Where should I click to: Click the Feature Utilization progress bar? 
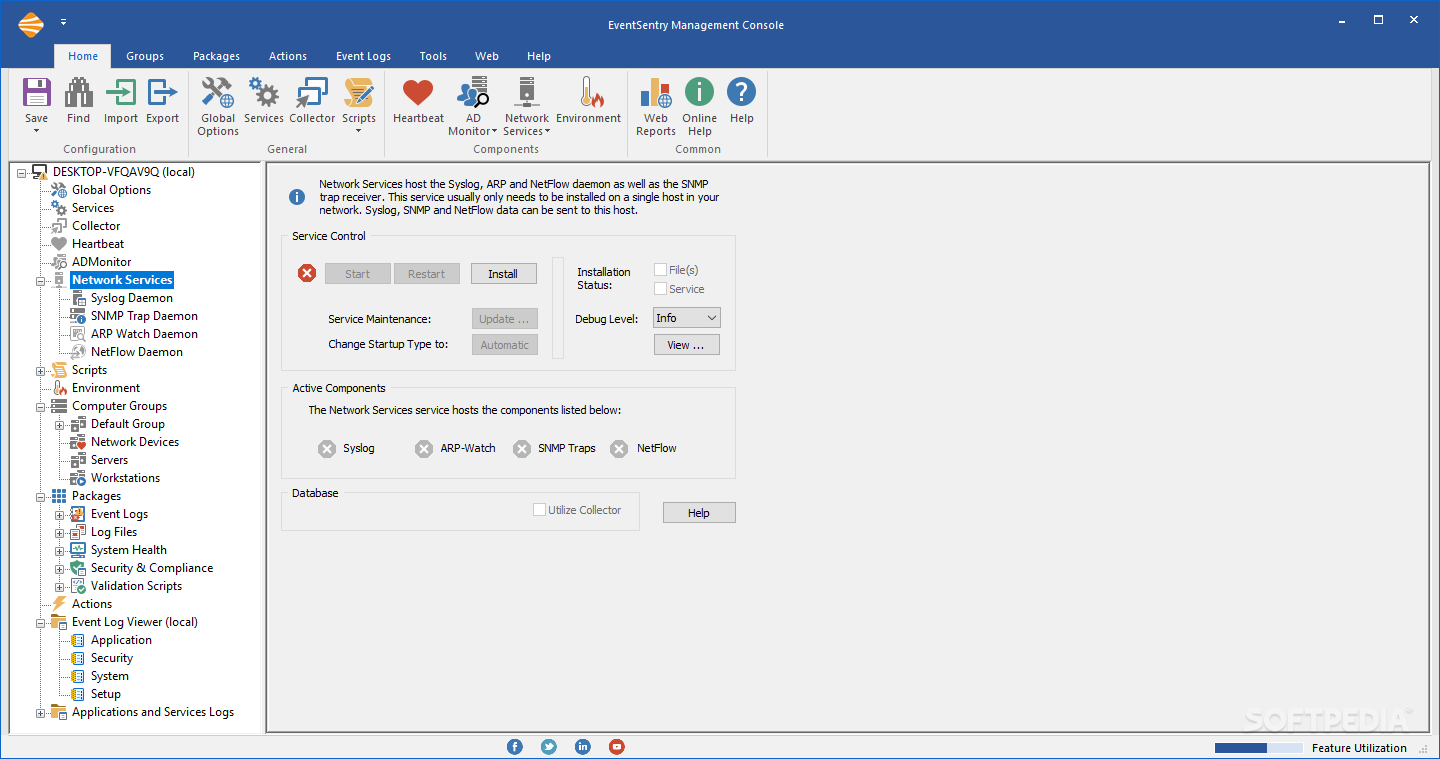point(1259,748)
